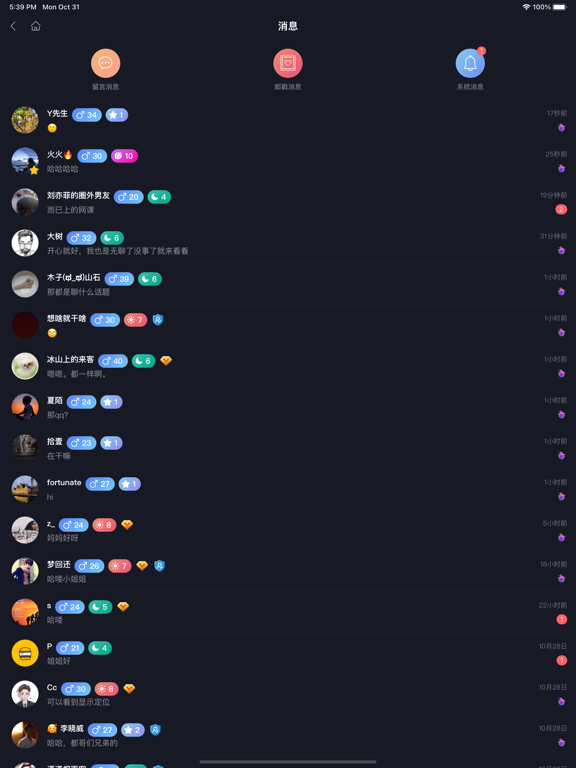Tap the shield badge beside 想啥就干啥

pos(158,320)
